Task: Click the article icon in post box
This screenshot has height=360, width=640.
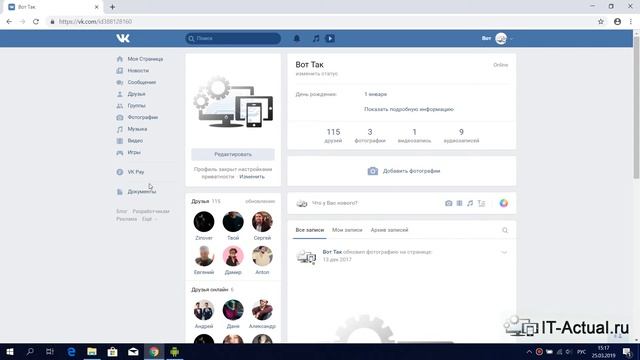Action: click(482, 203)
